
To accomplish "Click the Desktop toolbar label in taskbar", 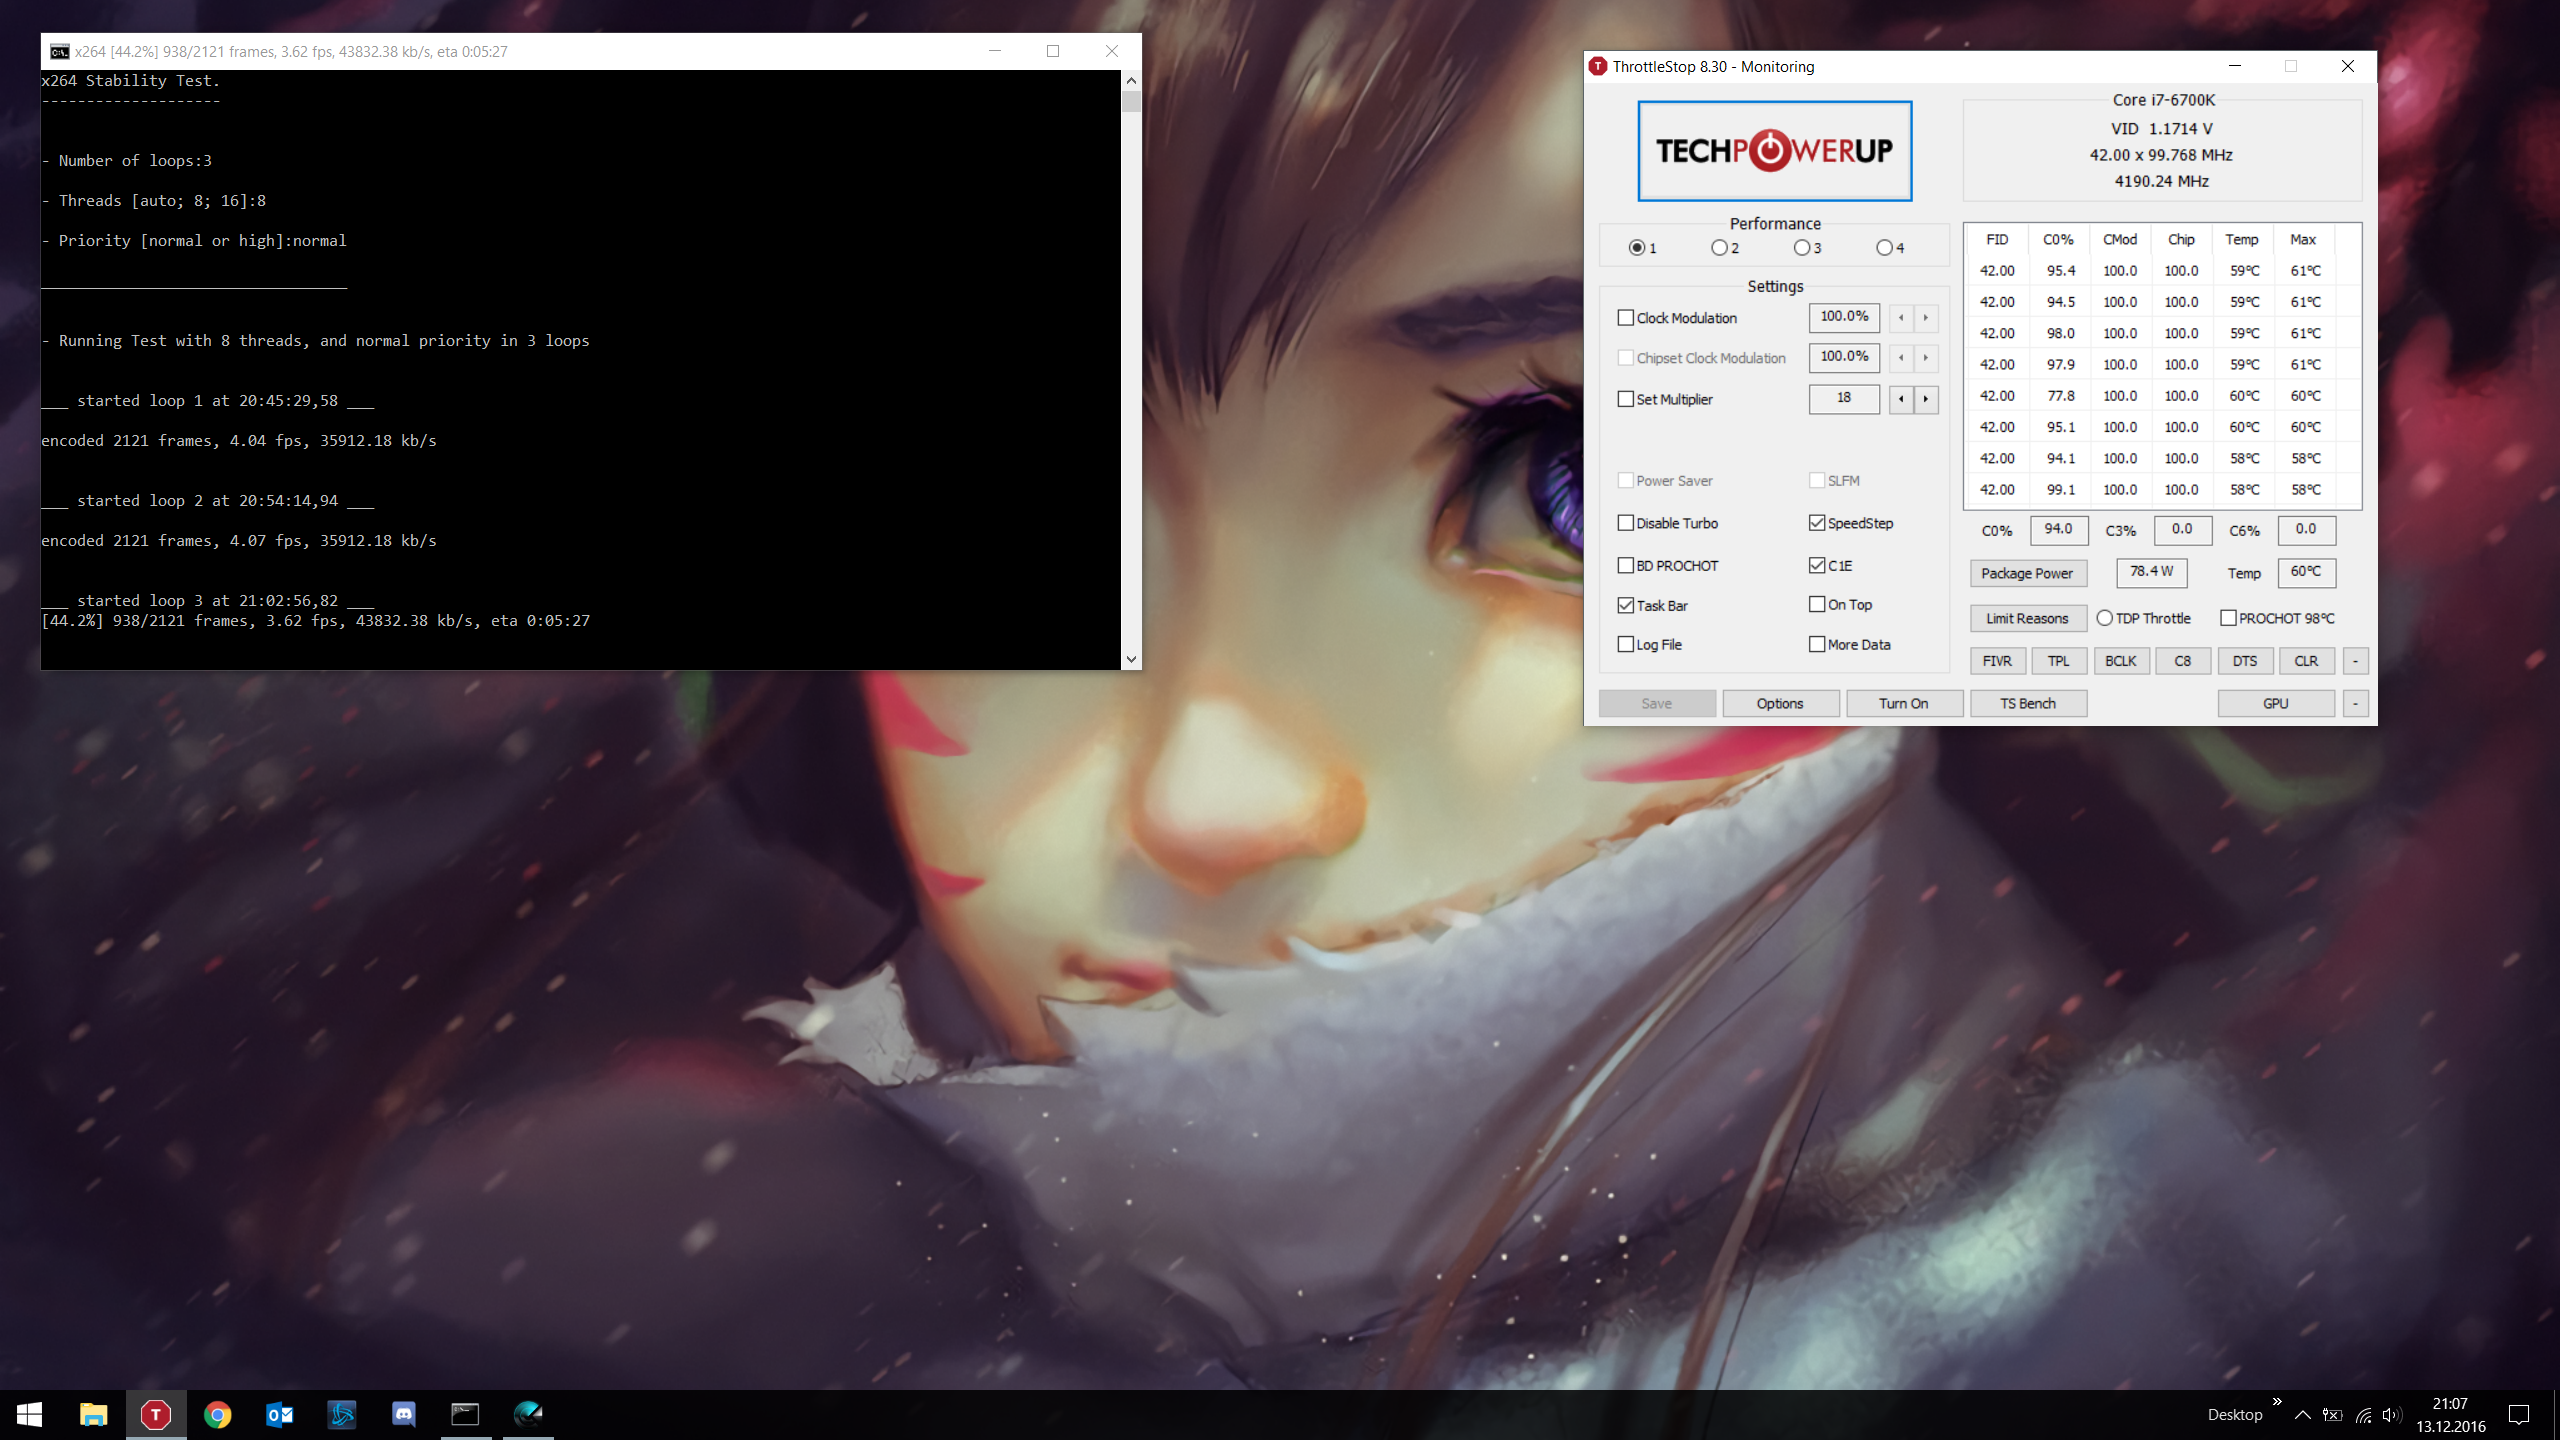I will click(2235, 1415).
